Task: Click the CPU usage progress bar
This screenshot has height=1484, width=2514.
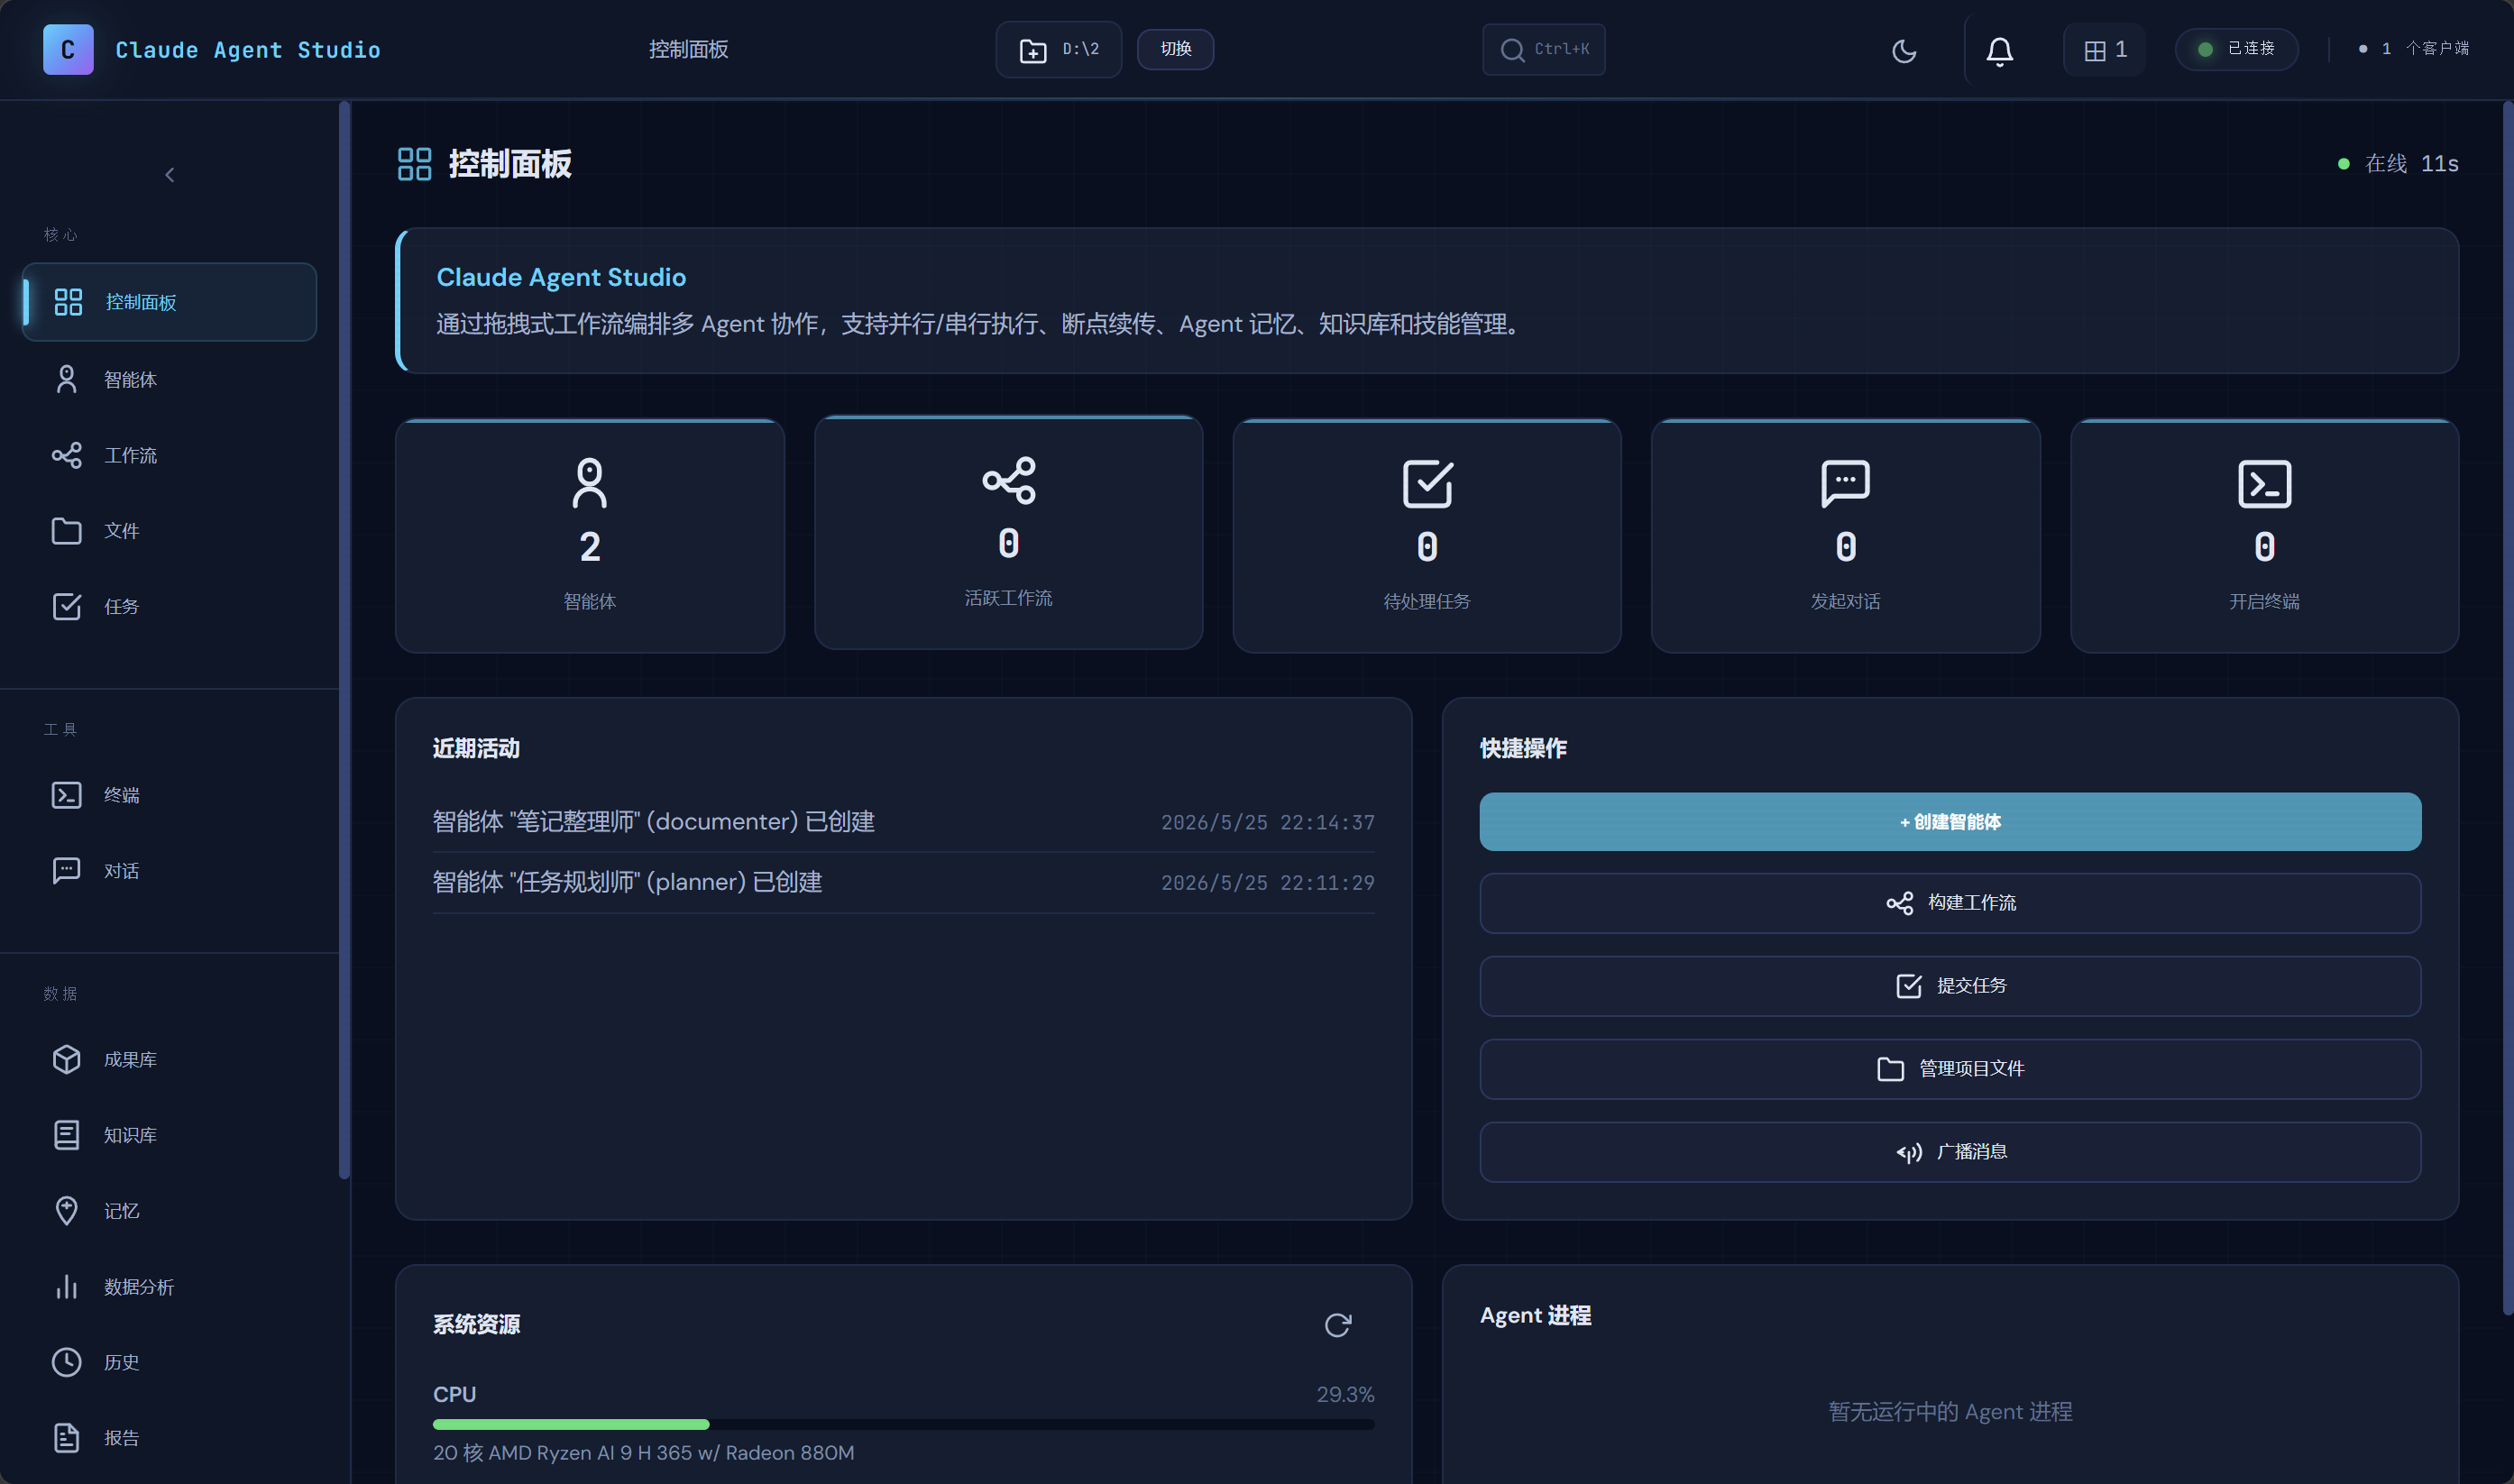Action: 903,1424
